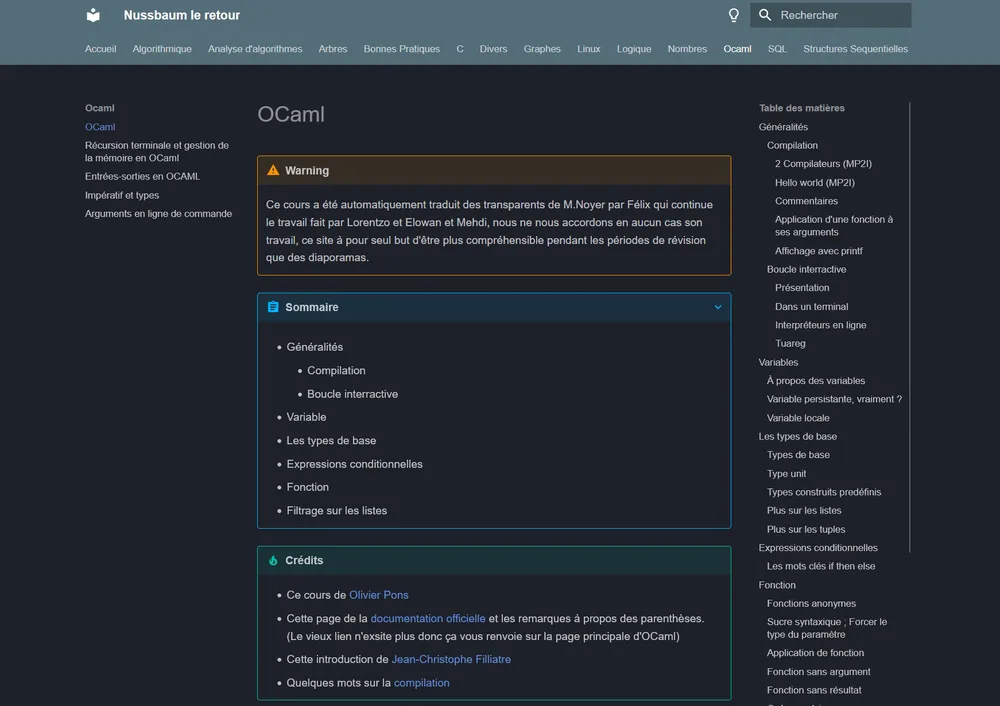Jump to Hello world (MP2I) in contents
The width and height of the screenshot is (1000, 706).
(x=814, y=183)
